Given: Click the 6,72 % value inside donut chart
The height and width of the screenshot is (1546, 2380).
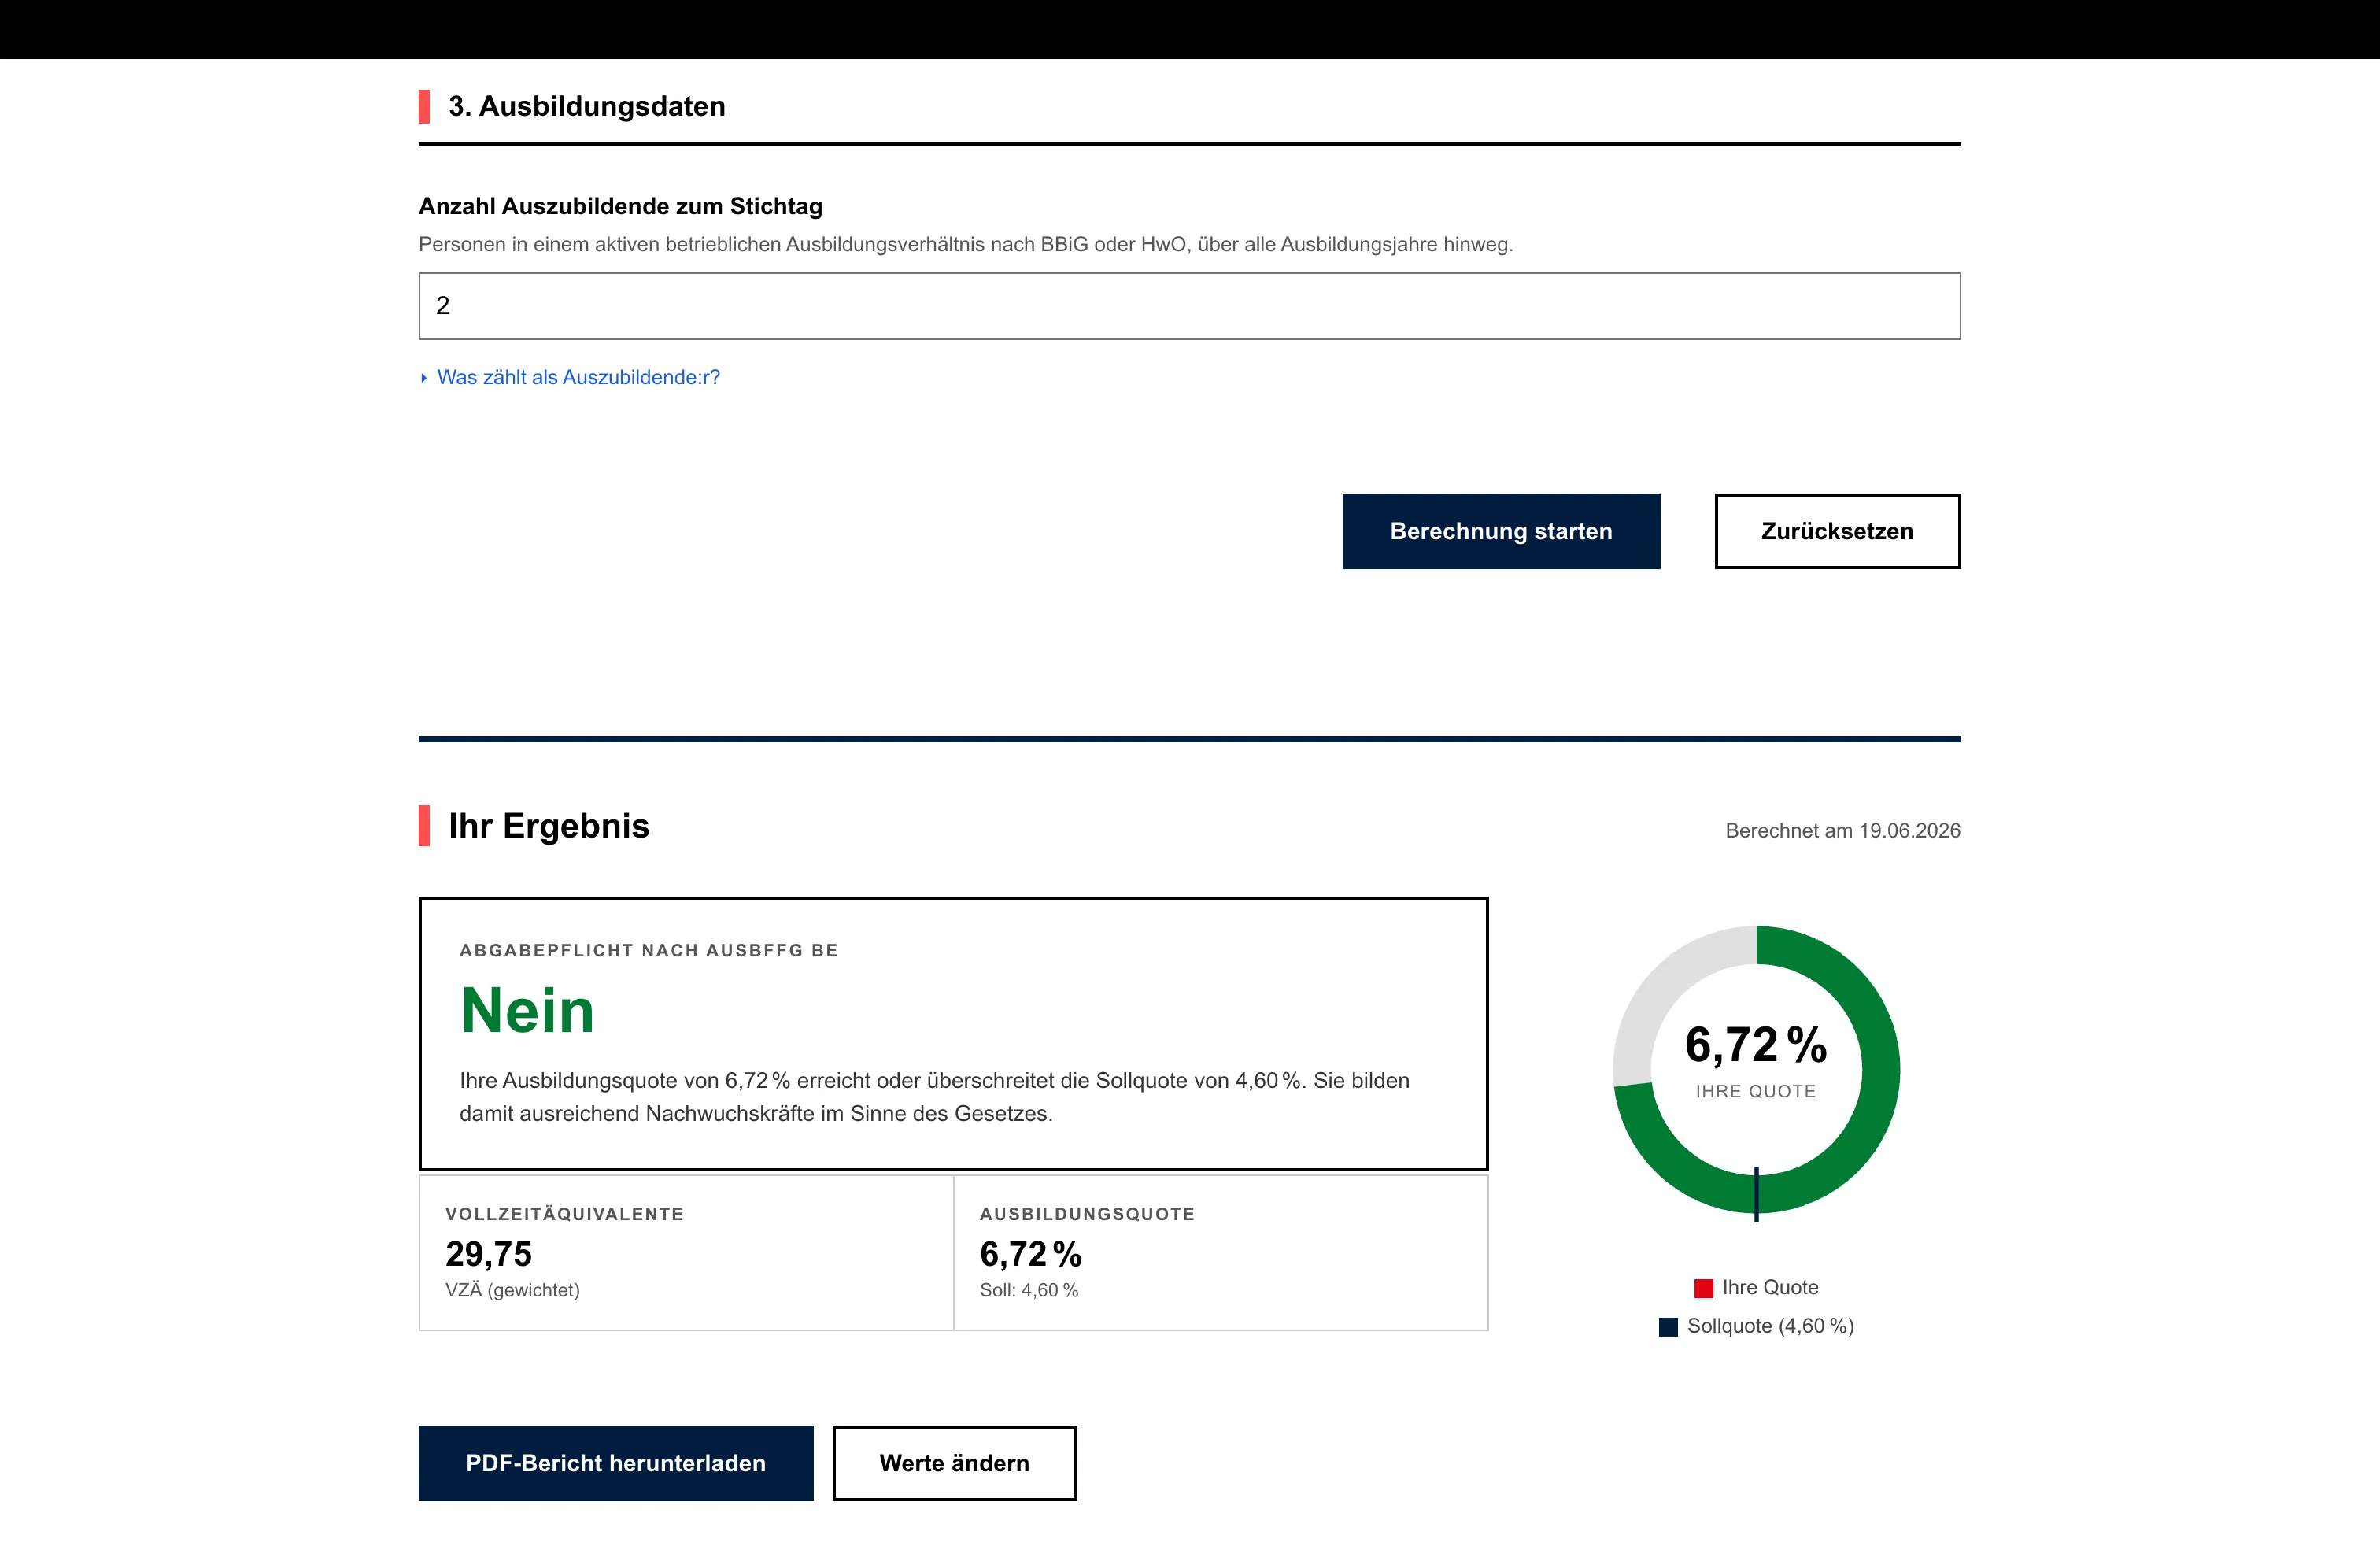Looking at the screenshot, I should coord(1756,1045).
